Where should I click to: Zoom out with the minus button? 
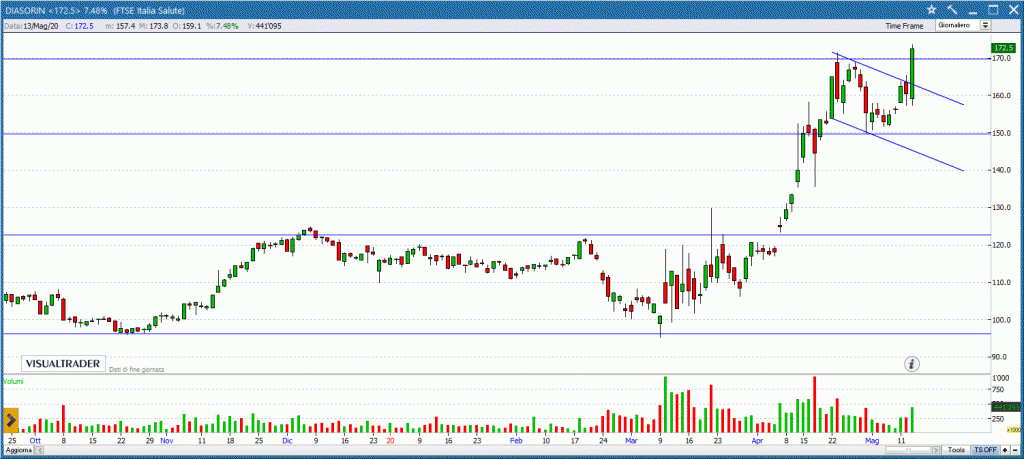[1014, 451]
